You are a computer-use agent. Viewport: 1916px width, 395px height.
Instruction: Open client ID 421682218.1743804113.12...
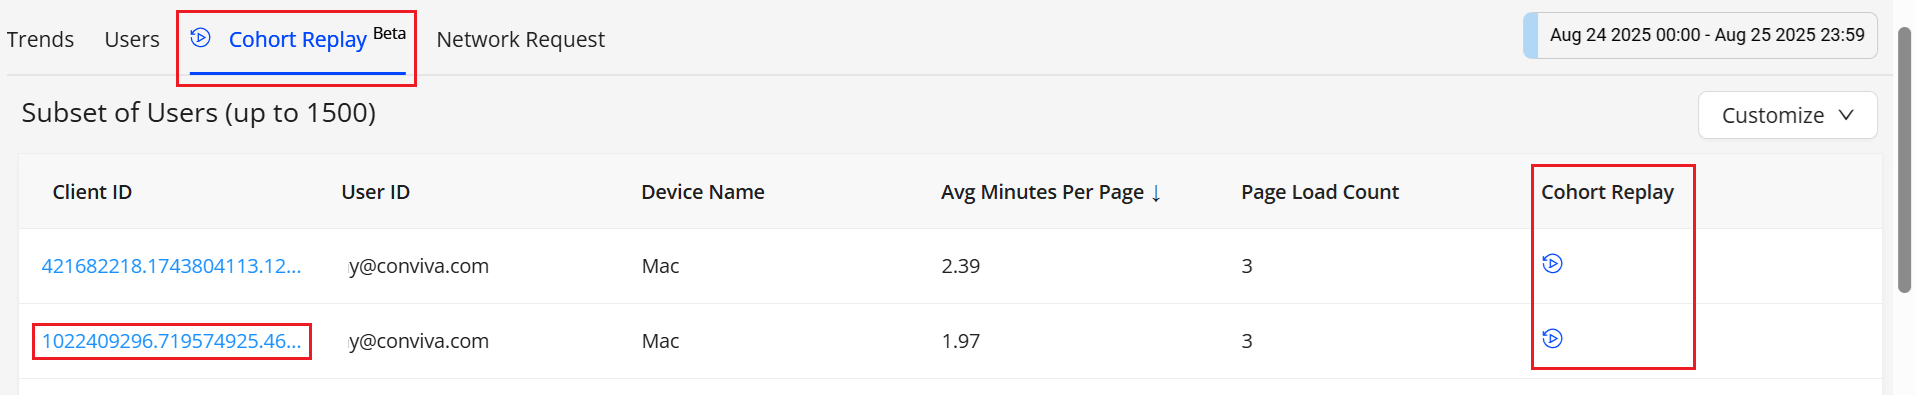(171, 266)
